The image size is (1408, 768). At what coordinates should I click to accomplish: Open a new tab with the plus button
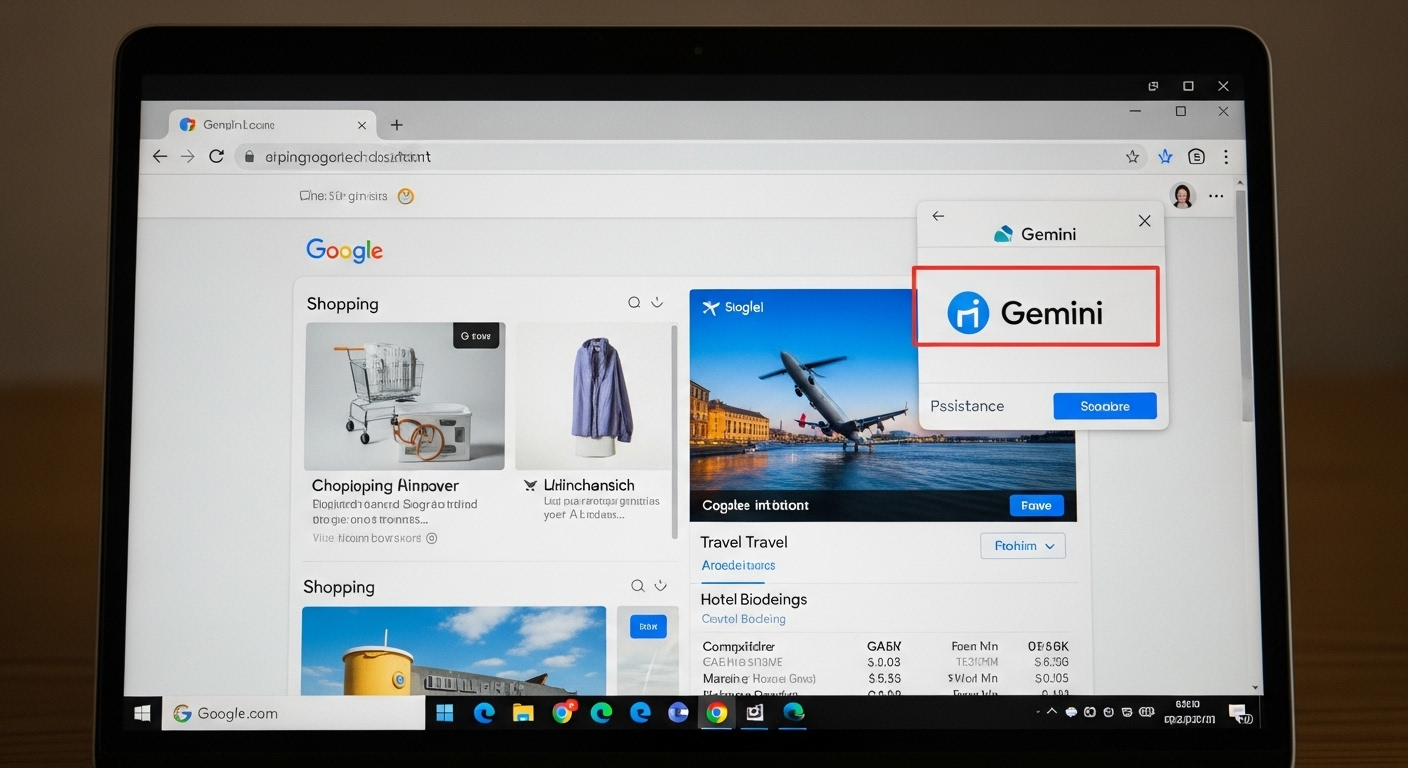(x=396, y=125)
